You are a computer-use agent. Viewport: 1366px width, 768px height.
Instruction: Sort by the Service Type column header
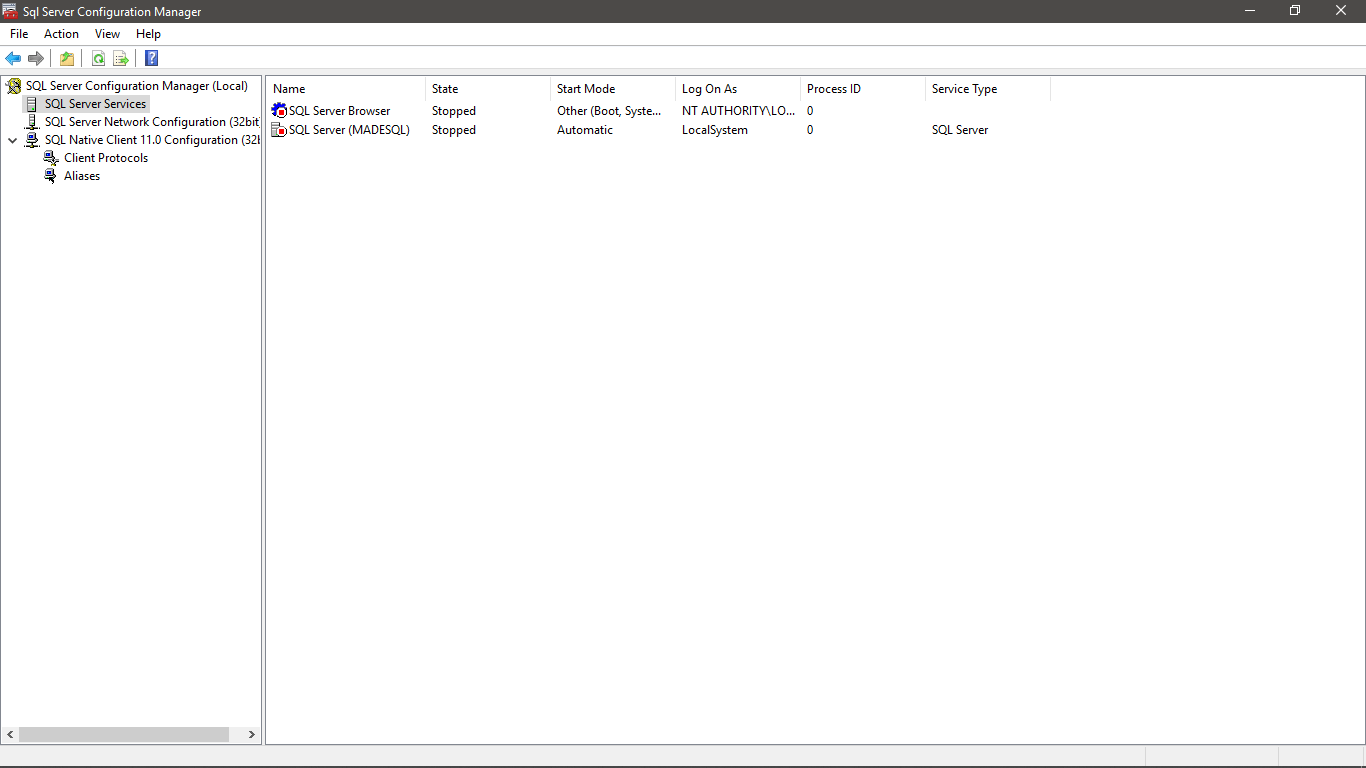click(988, 89)
